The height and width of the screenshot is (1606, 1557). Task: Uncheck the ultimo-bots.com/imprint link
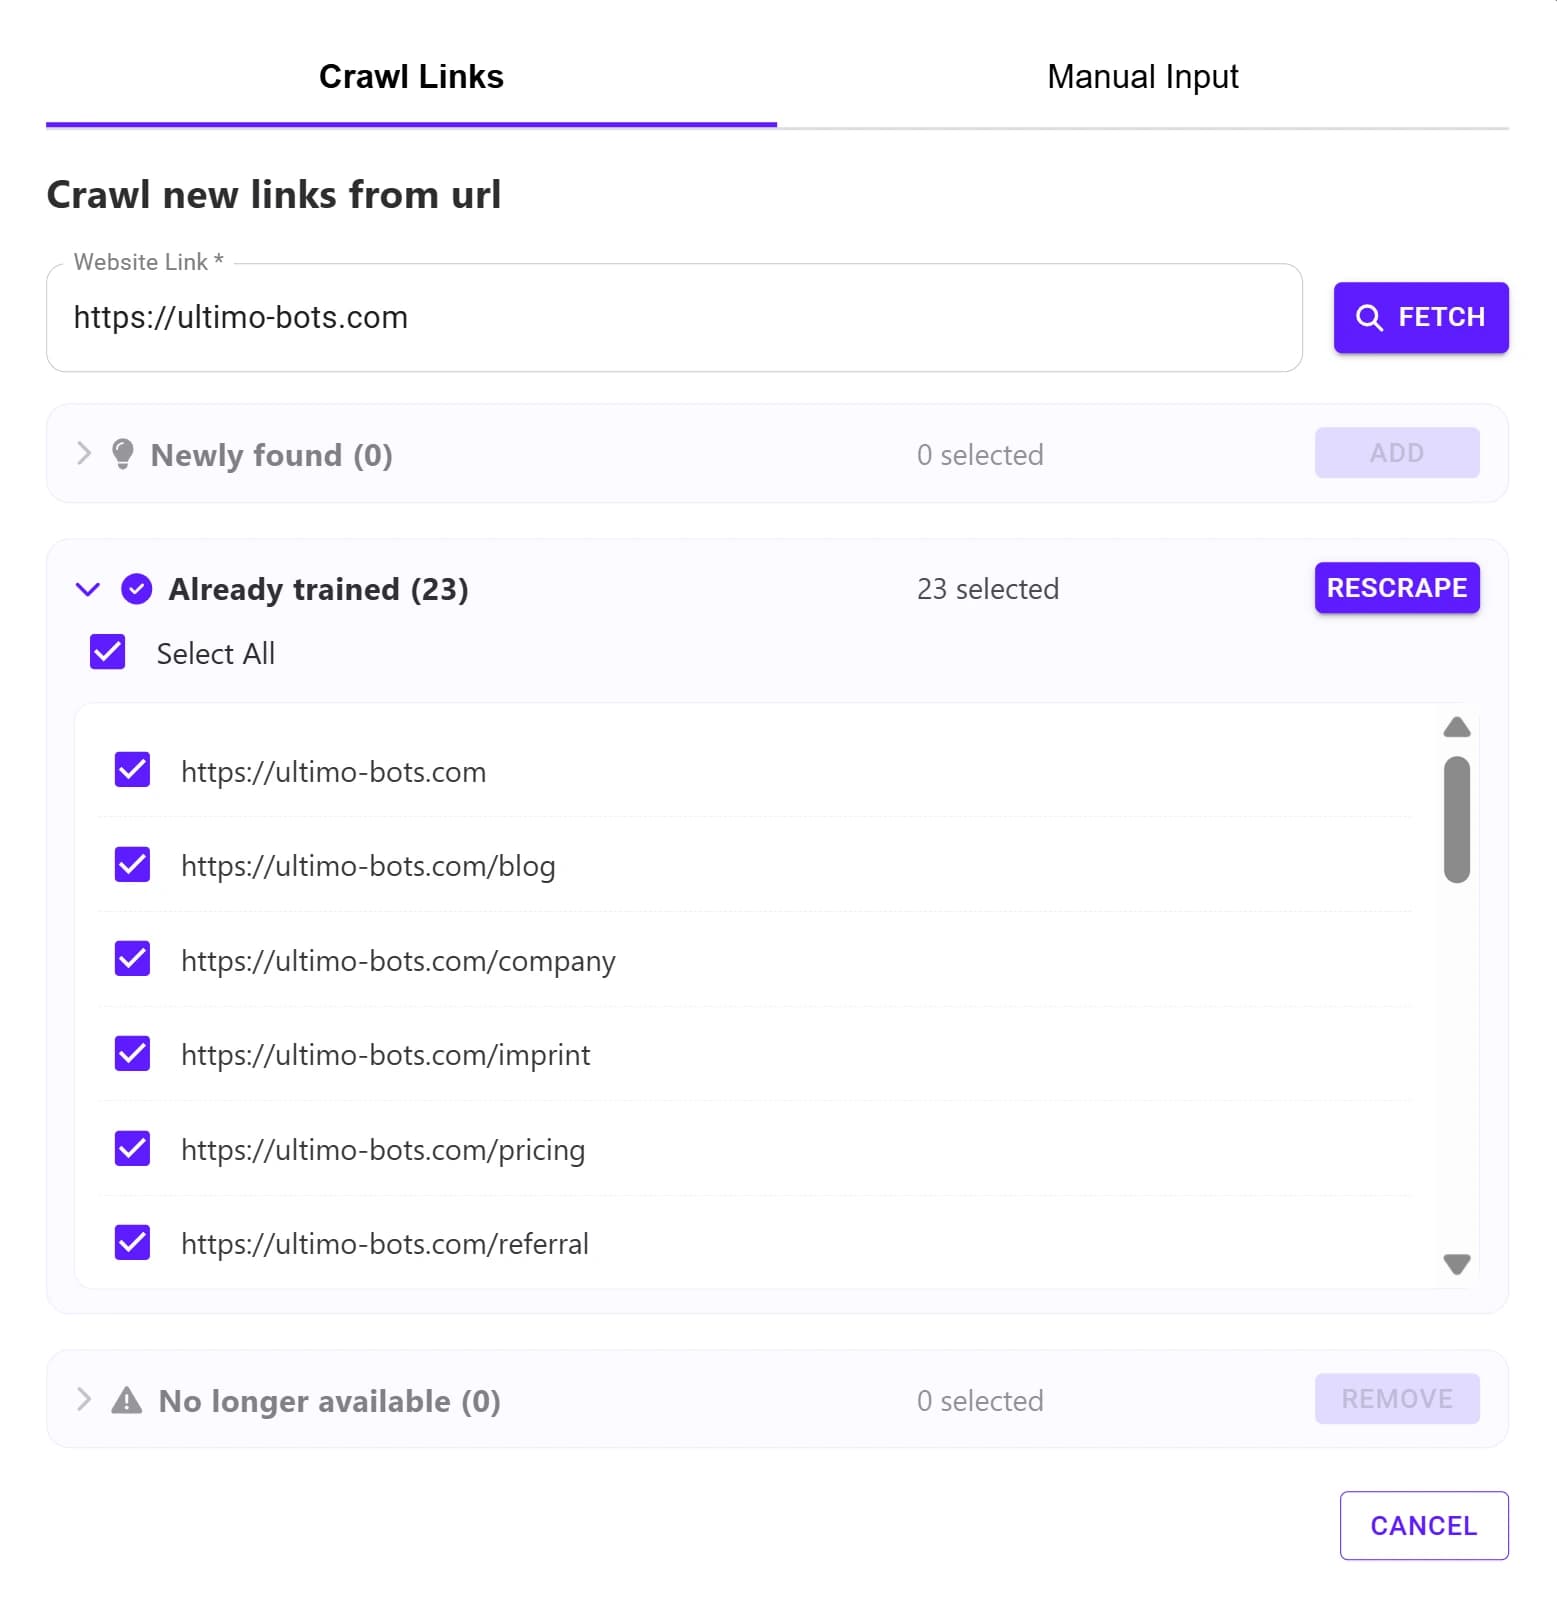tap(132, 1053)
